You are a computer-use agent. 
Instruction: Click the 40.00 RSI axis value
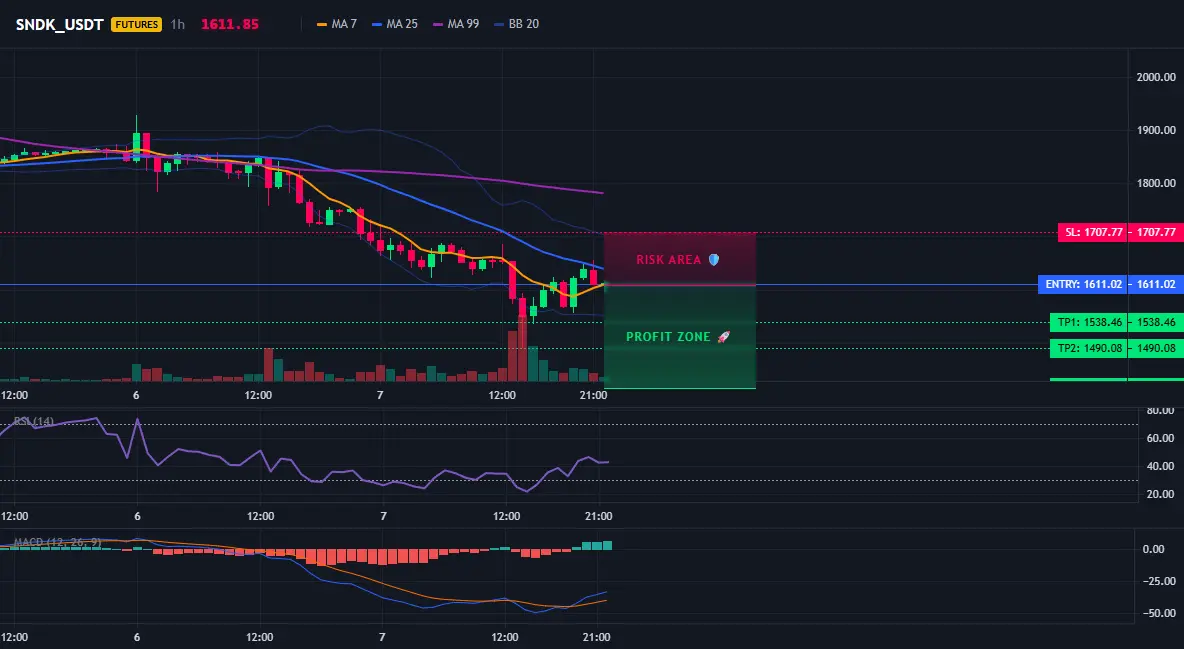click(x=1161, y=466)
